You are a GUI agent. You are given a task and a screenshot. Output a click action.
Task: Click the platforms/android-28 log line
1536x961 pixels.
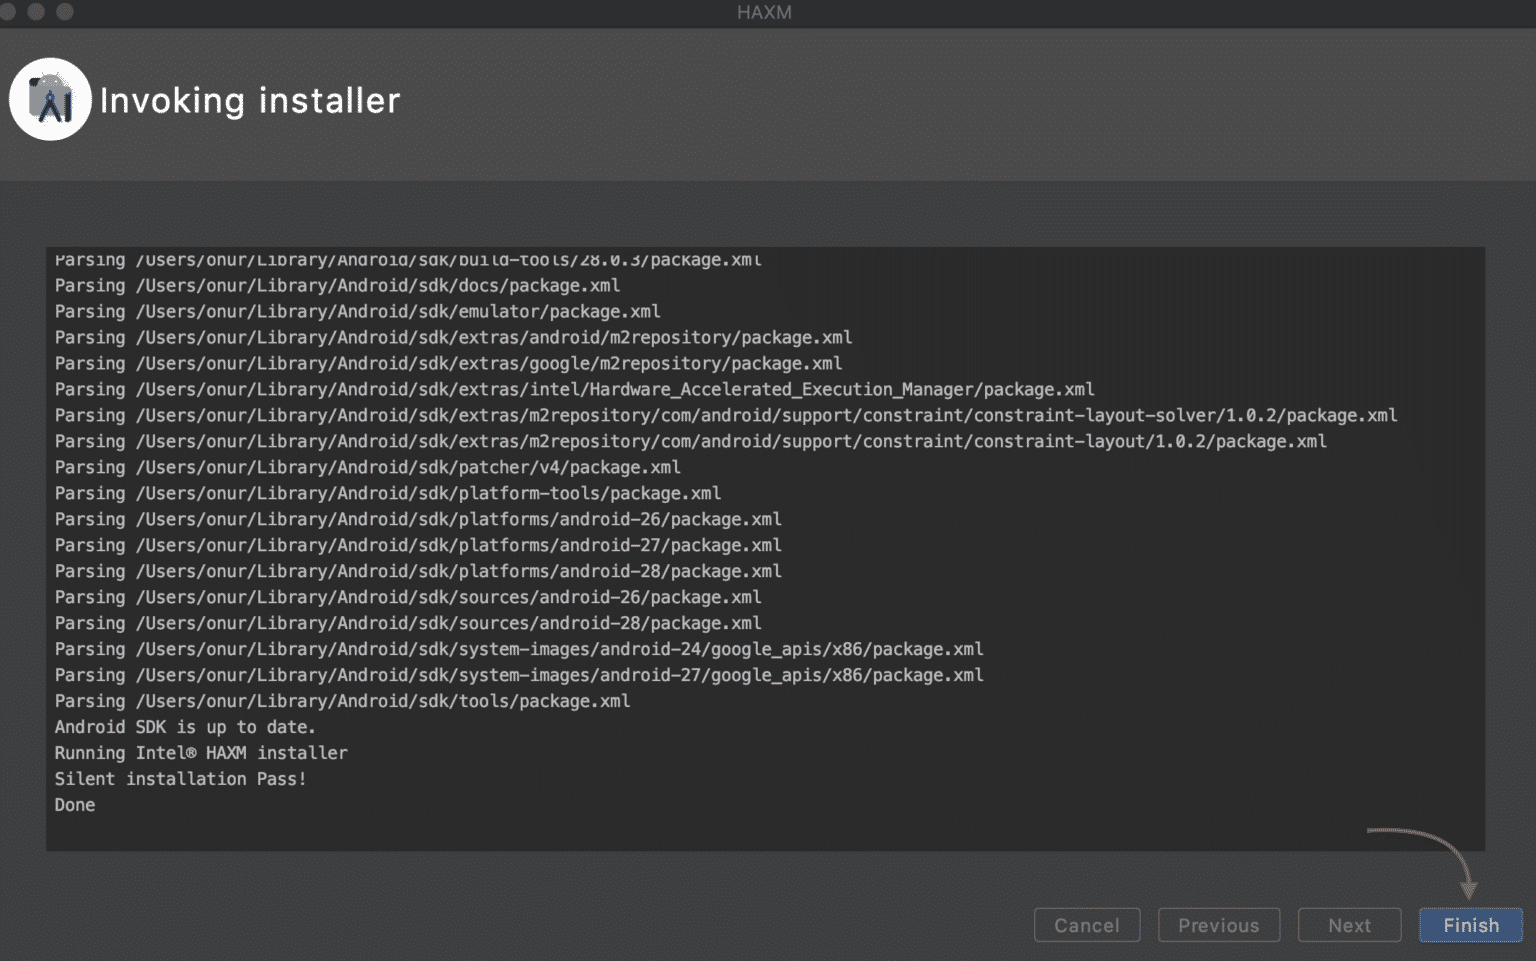[x=418, y=571]
